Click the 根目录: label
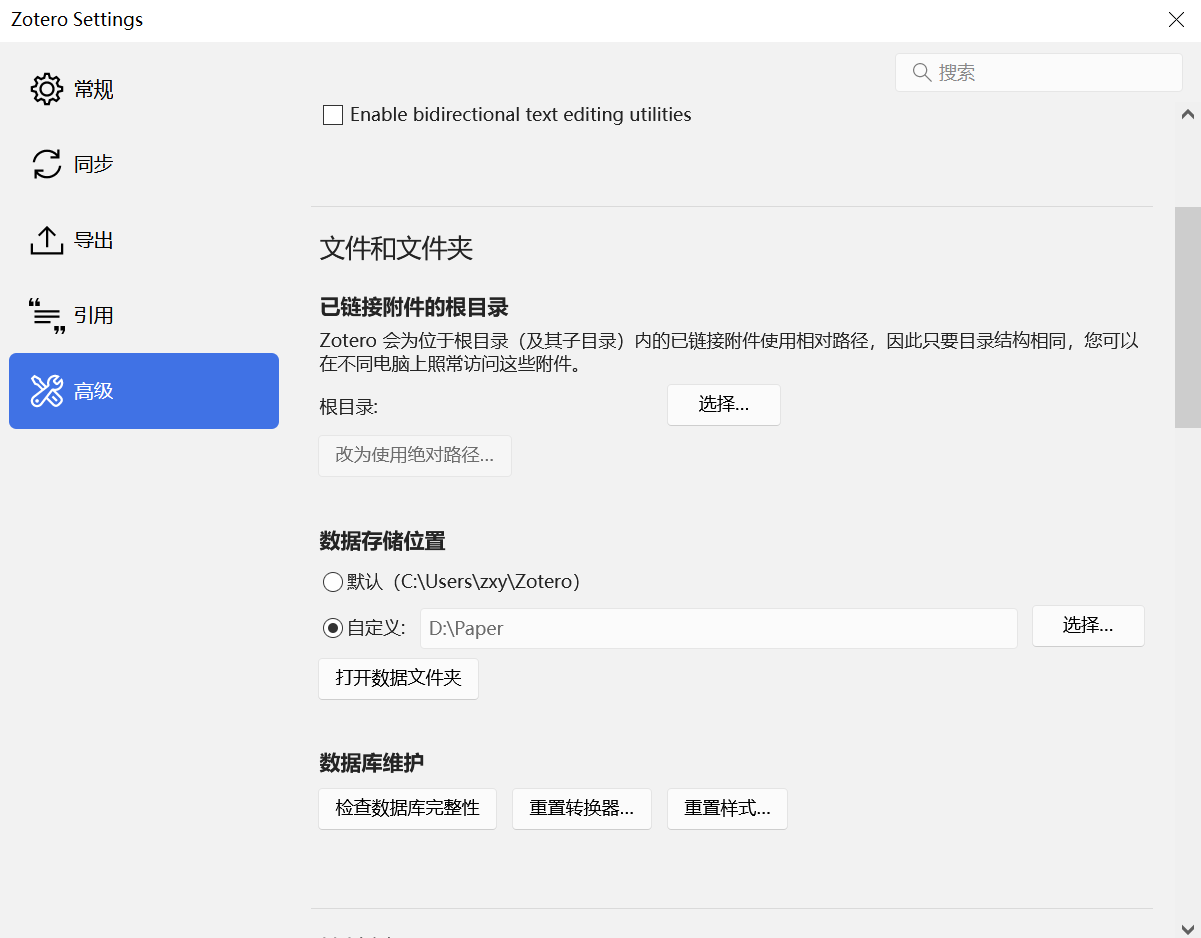 tap(349, 407)
